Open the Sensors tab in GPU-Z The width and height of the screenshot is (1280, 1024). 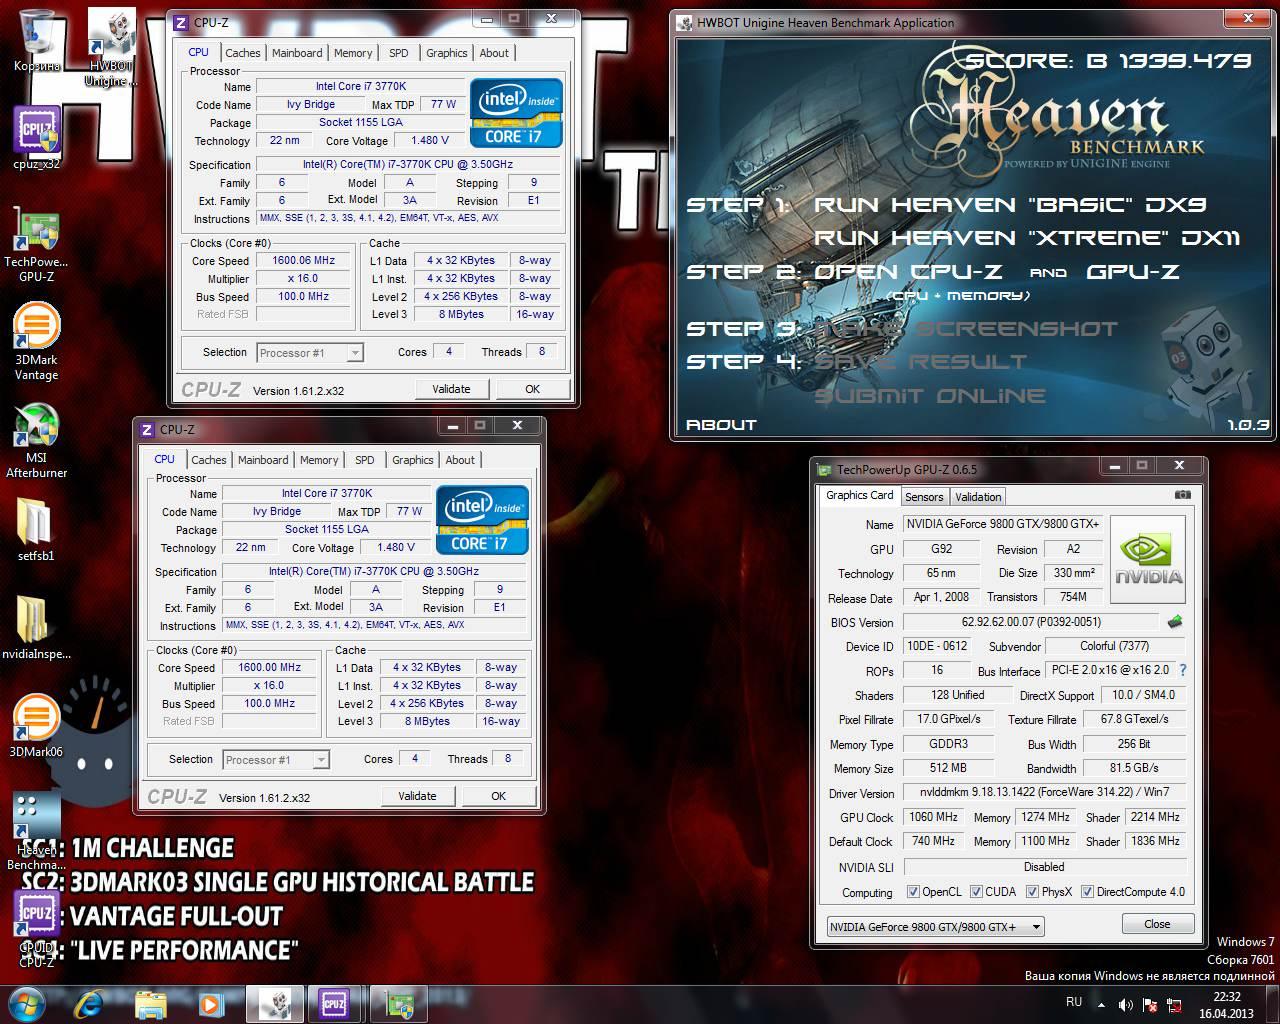[x=924, y=497]
